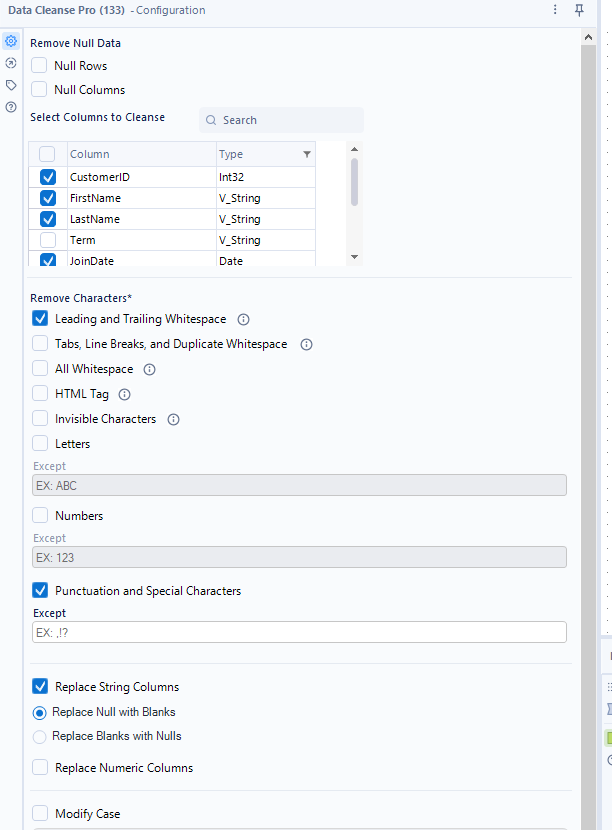612x830 pixels.
Task: Open the three-dot options menu
Action: click(555, 10)
